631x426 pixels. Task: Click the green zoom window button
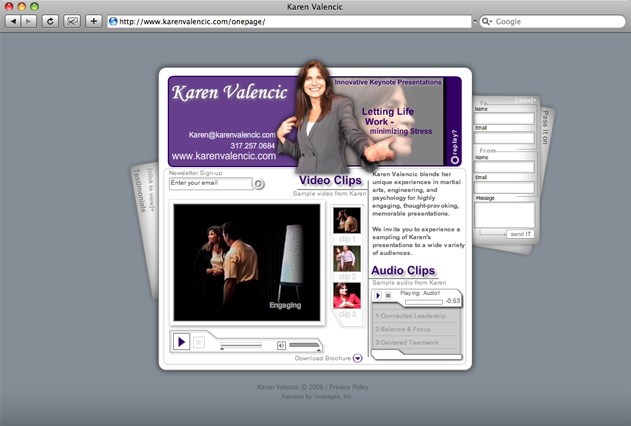tap(35, 6)
